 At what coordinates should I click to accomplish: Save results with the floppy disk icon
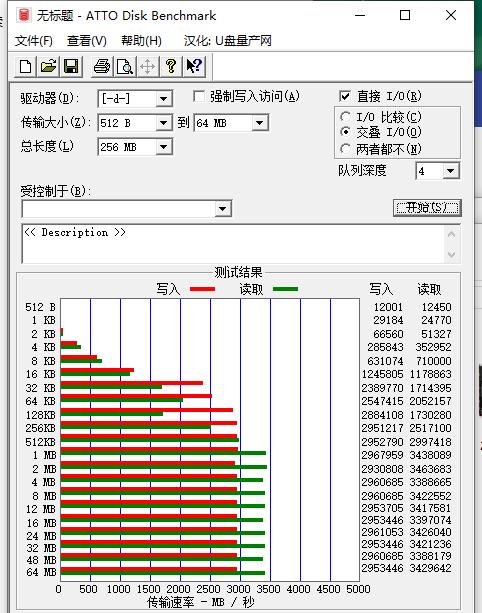click(x=71, y=66)
